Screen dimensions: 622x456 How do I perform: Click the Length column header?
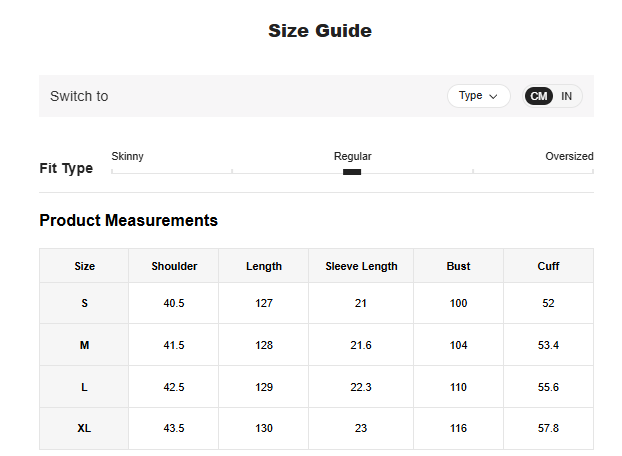click(264, 266)
